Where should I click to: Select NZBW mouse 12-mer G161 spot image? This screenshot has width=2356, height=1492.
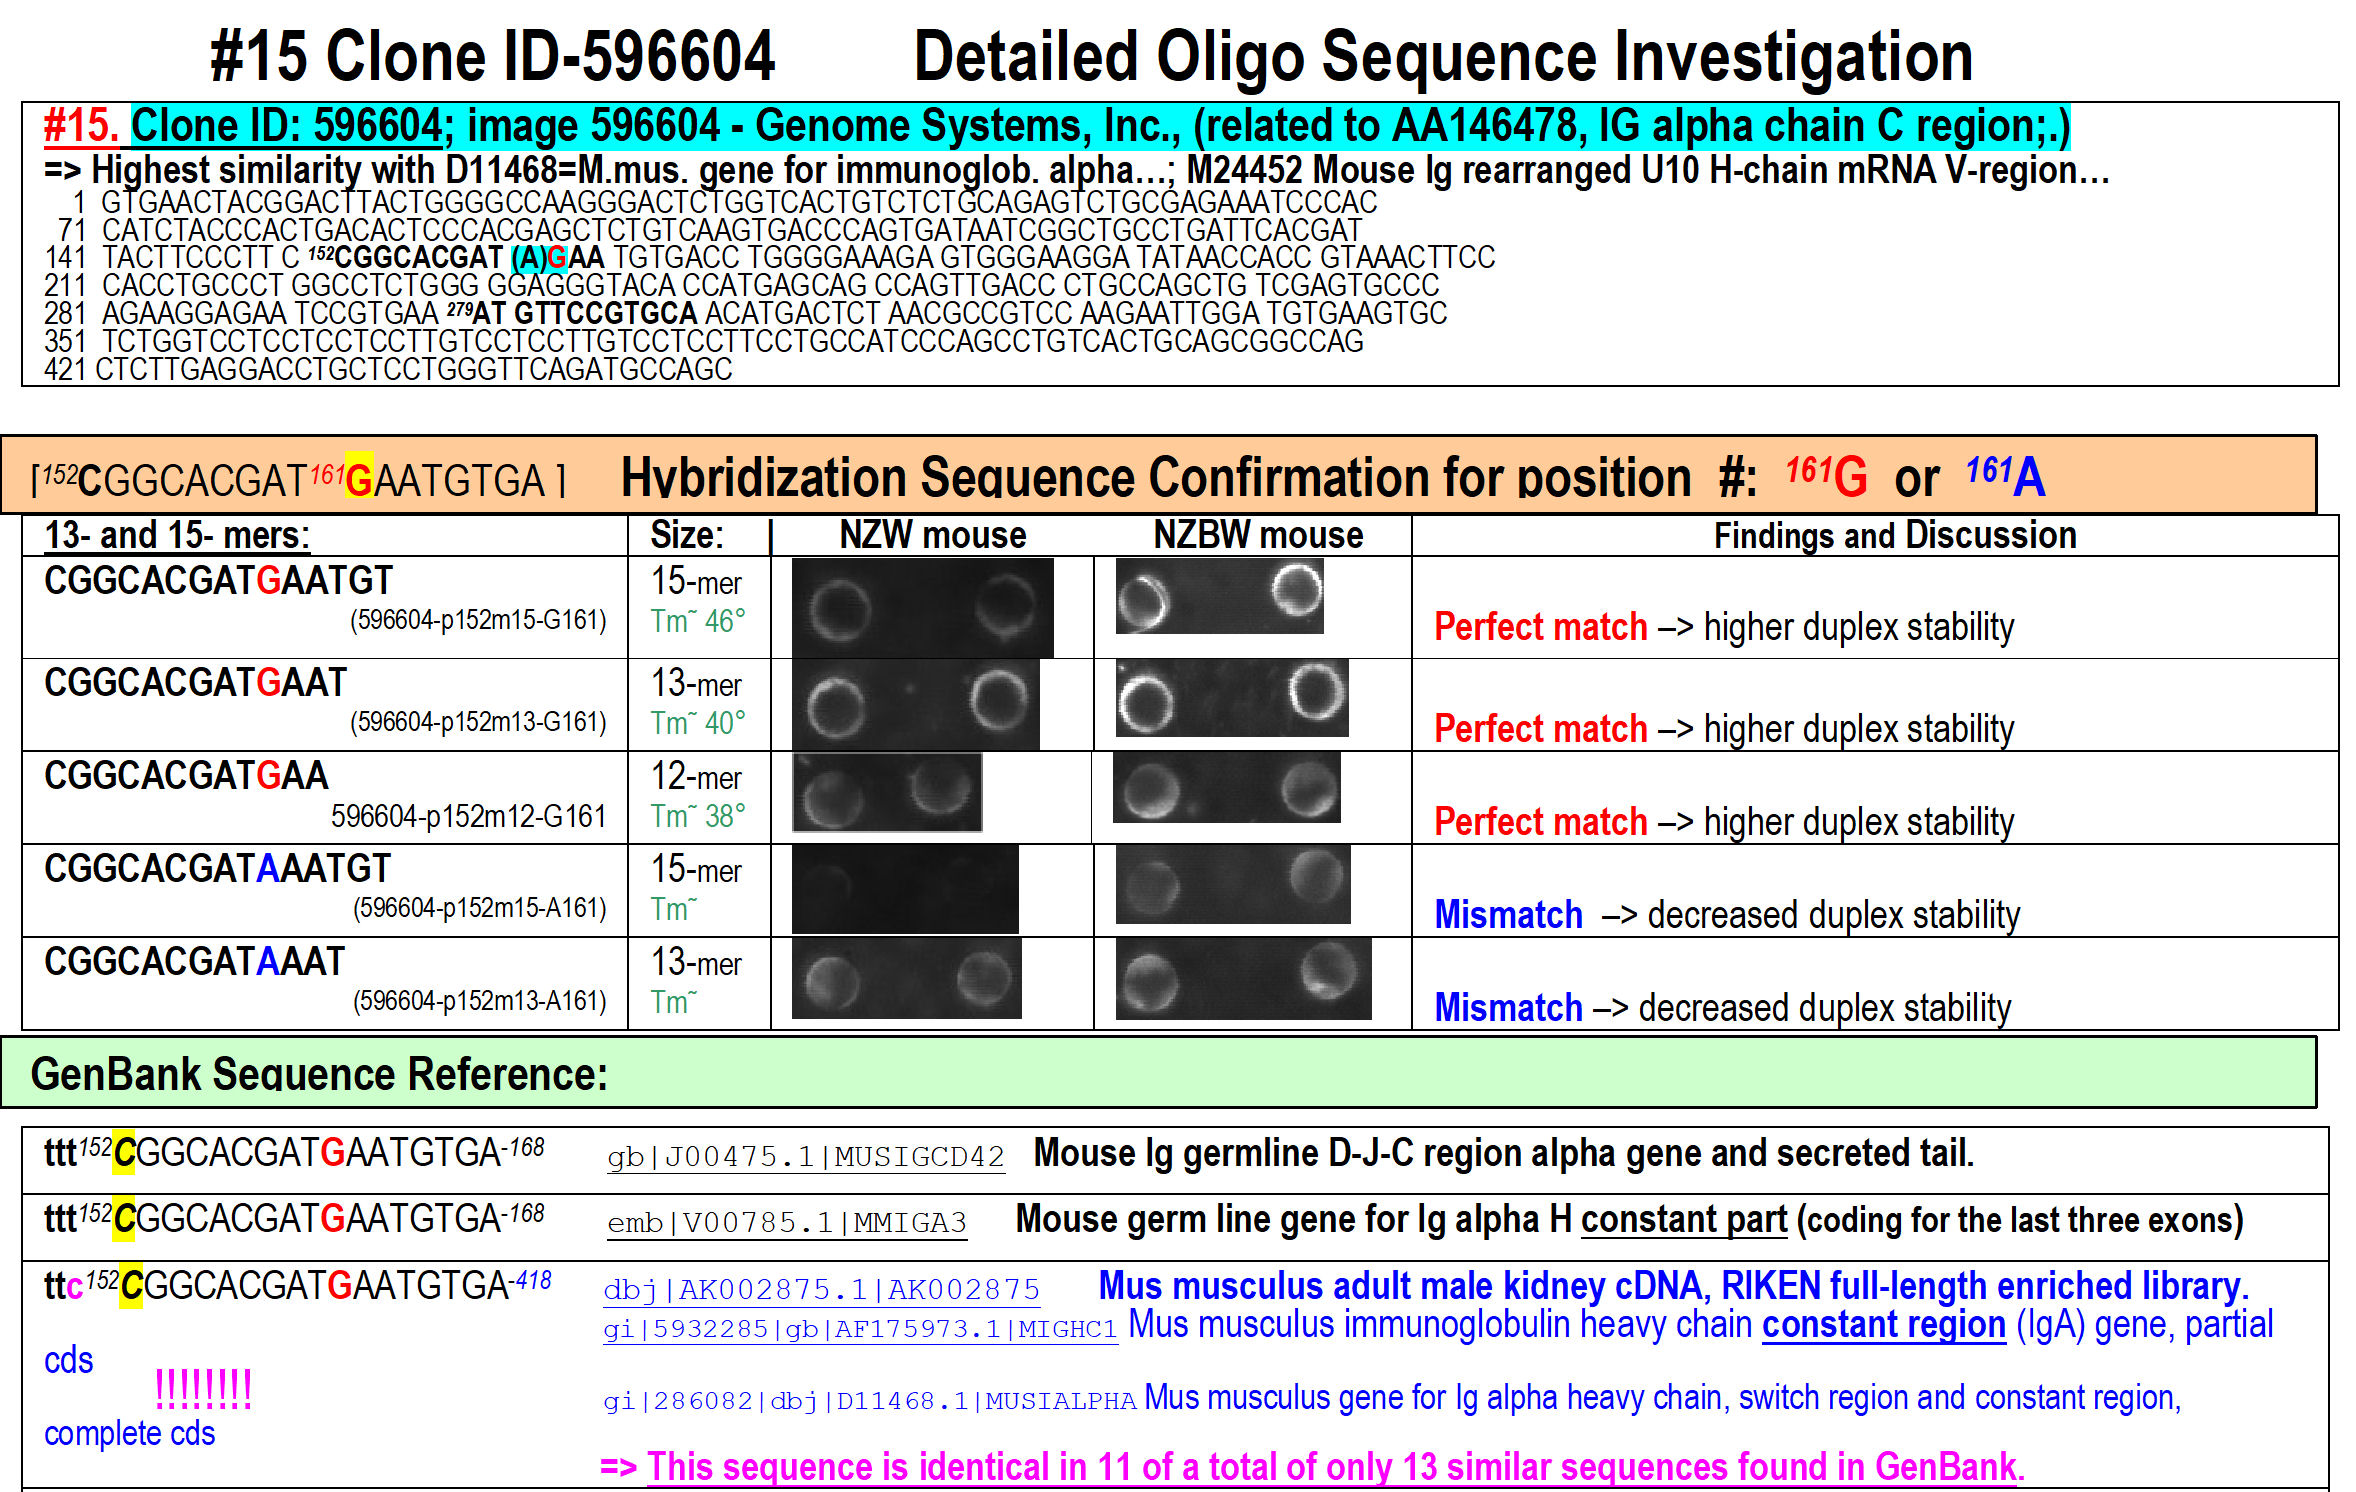tap(1226, 787)
